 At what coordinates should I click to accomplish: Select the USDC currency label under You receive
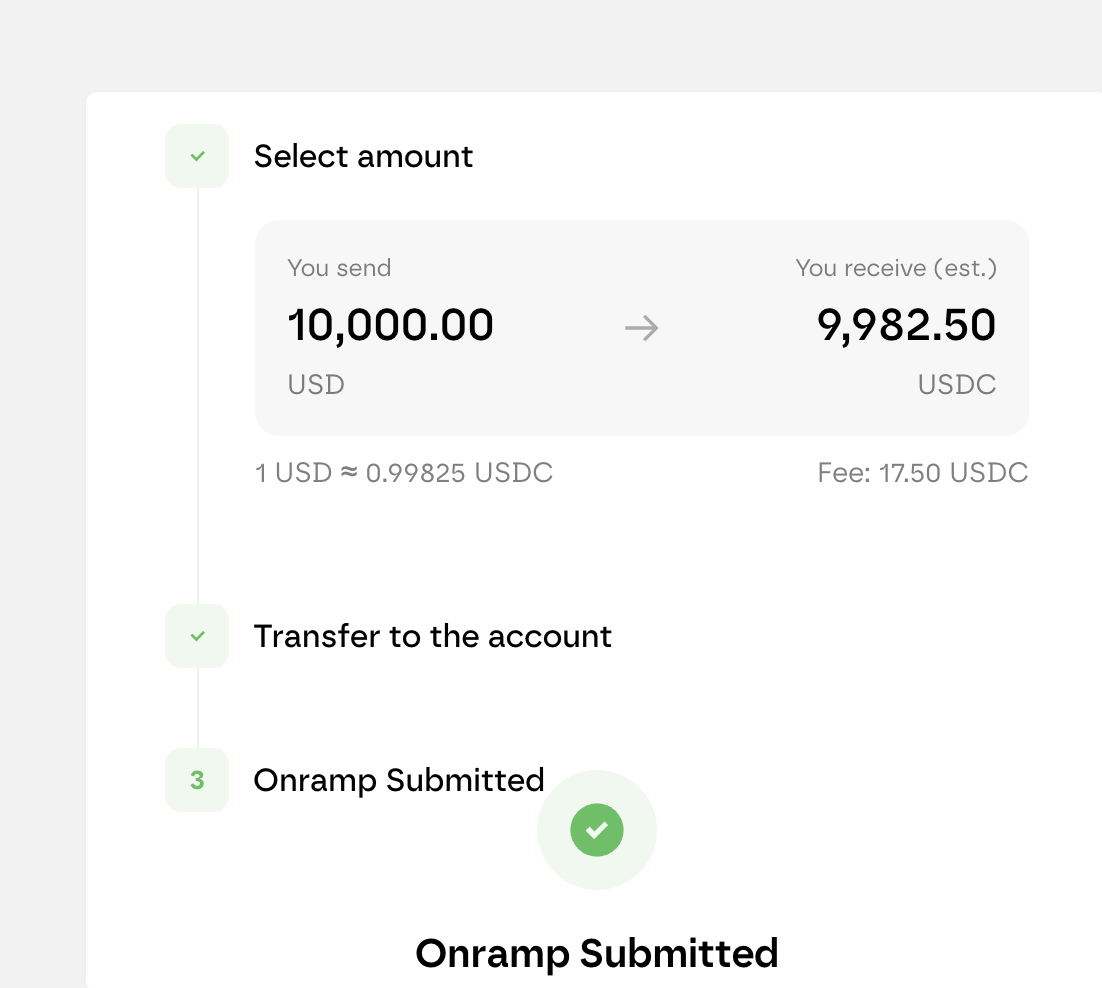956,384
